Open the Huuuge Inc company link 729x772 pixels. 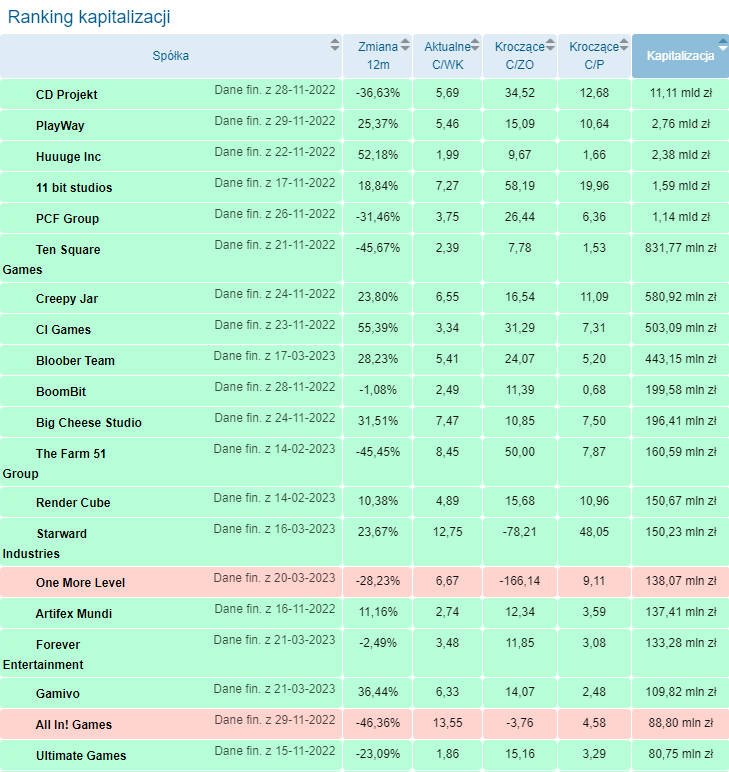pyautogui.click(x=68, y=157)
